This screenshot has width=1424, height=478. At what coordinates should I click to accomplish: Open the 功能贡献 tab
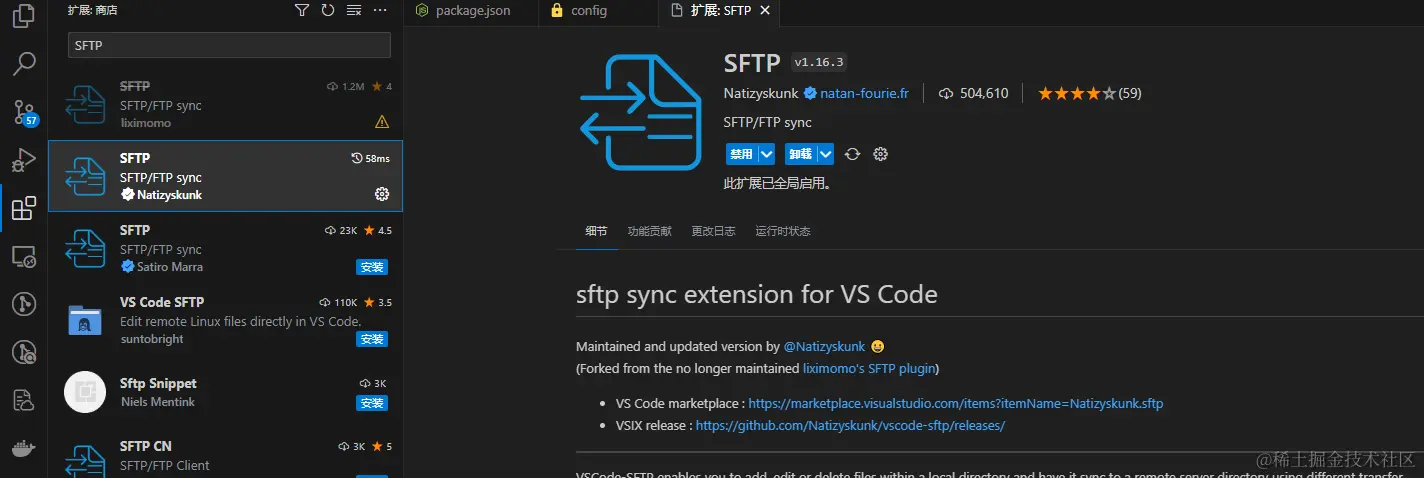649,231
